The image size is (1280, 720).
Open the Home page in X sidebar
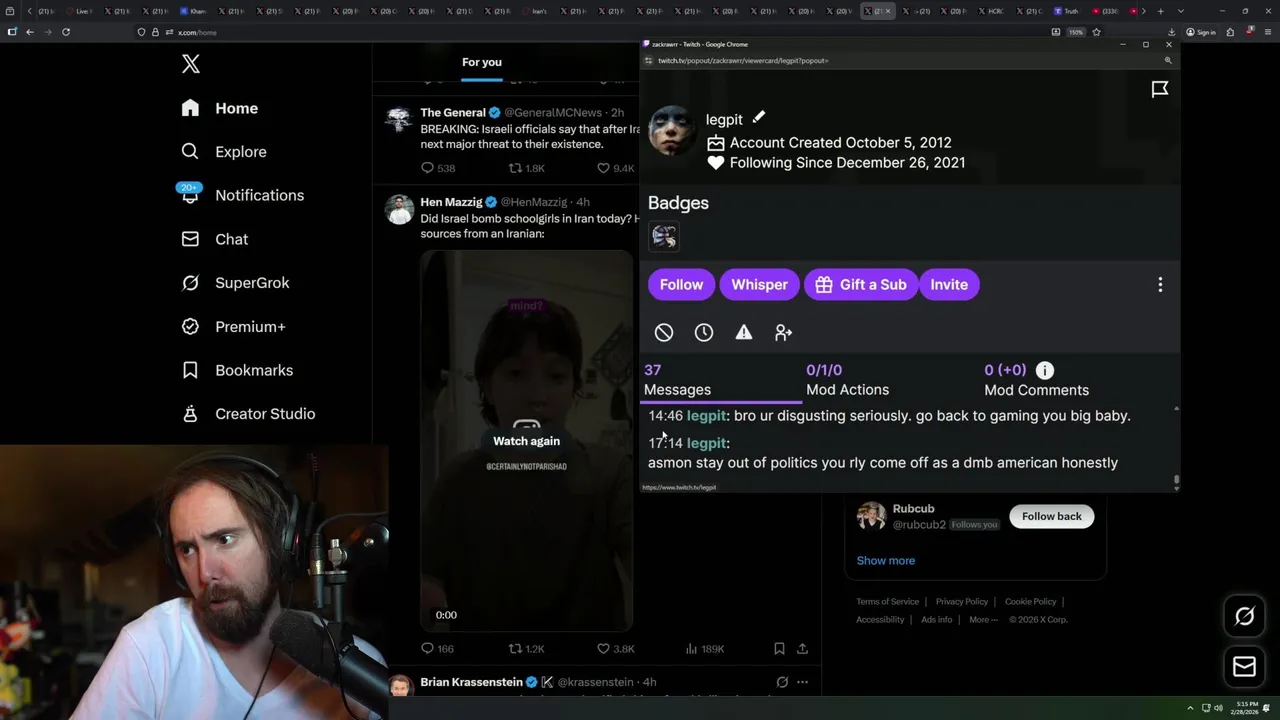point(219,108)
